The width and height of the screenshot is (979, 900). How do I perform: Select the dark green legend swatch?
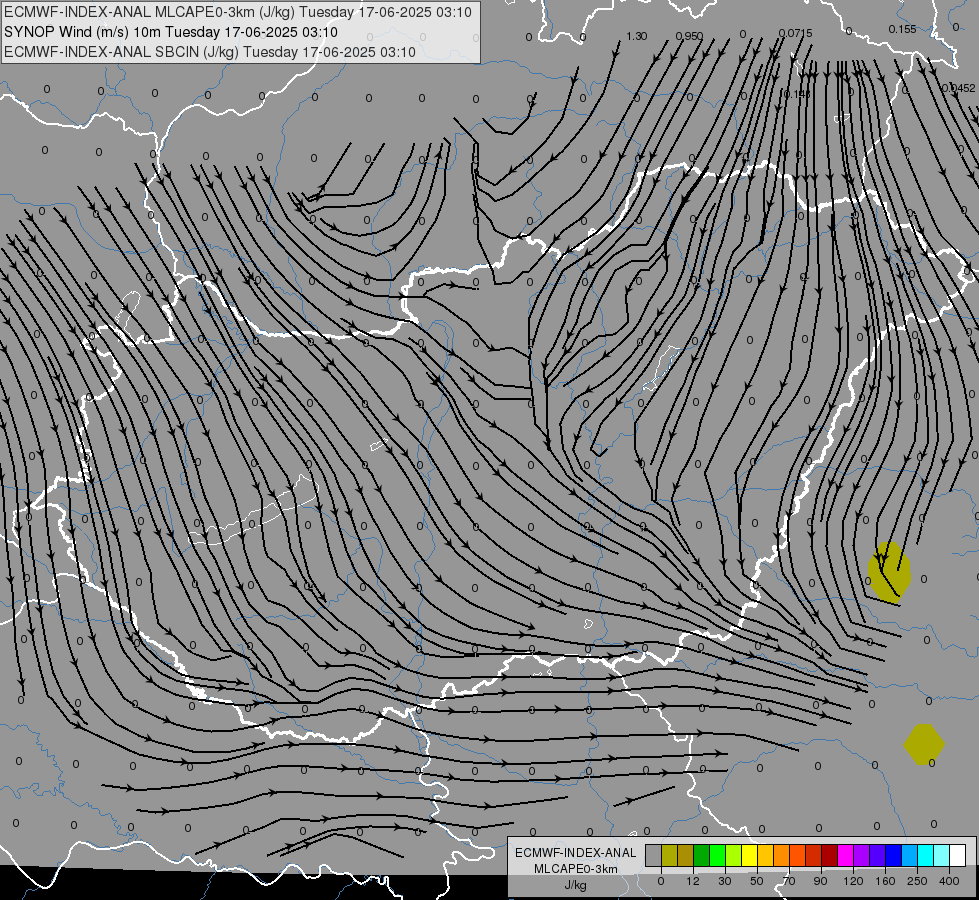(x=701, y=855)
